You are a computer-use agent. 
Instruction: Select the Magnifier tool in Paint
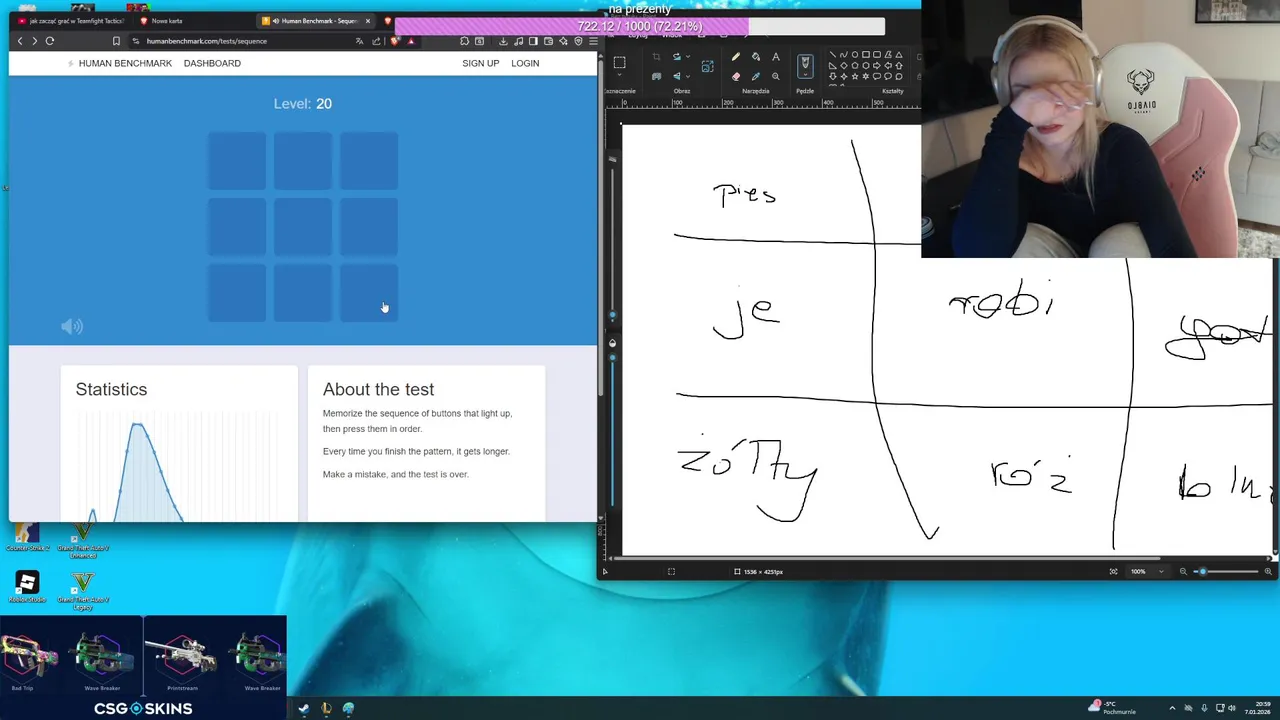(x=776, y=77)
